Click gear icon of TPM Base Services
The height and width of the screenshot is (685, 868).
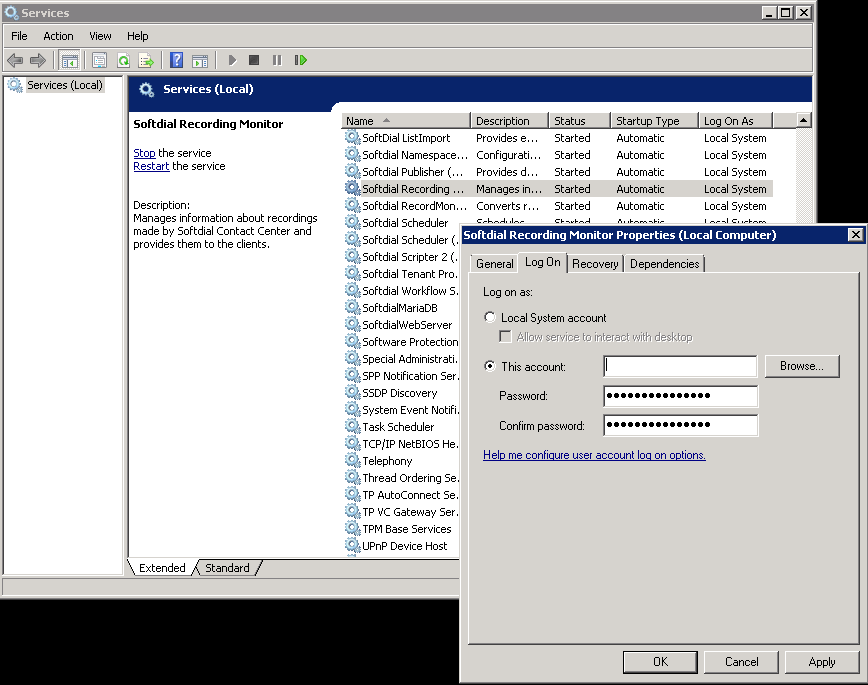353,528
